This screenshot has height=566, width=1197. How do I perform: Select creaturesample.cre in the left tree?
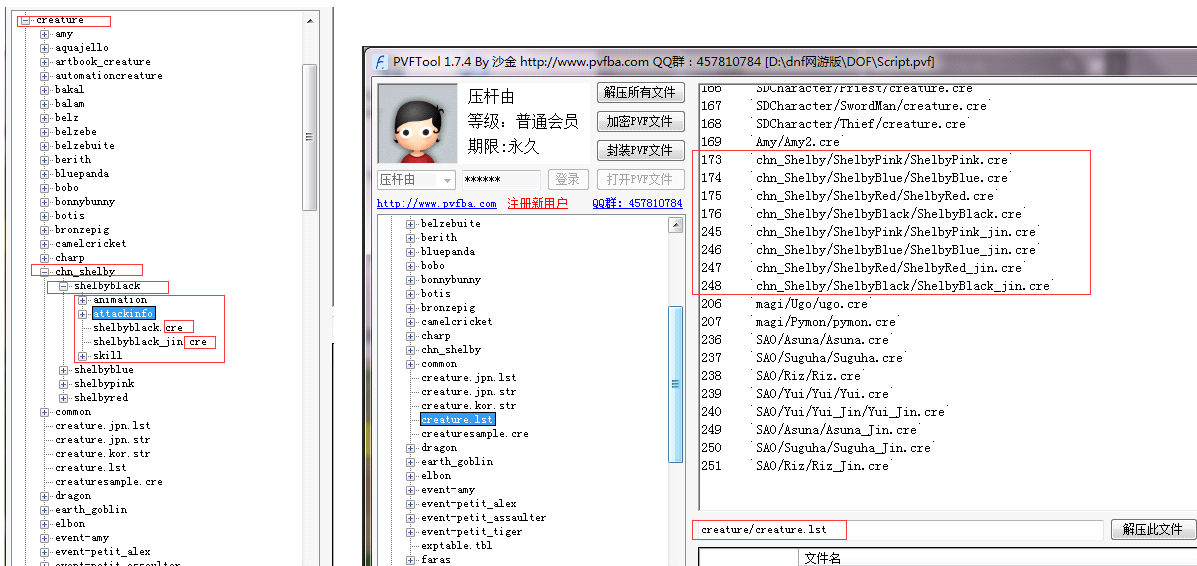pos(108,481)
